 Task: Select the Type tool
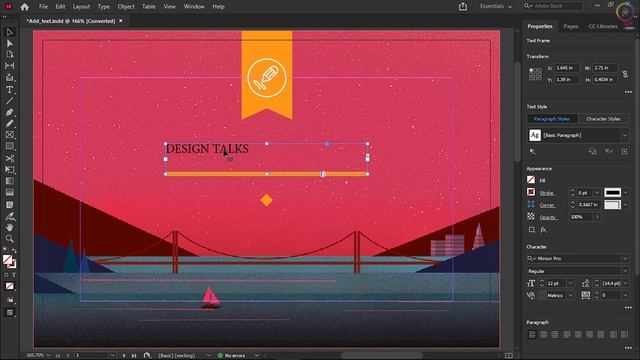tap(10, 89)
